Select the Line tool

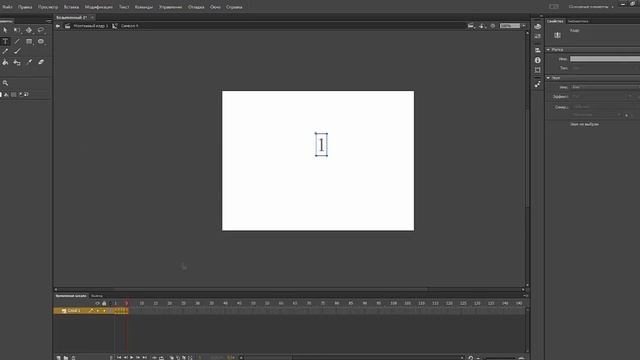(x=17, y=41)
